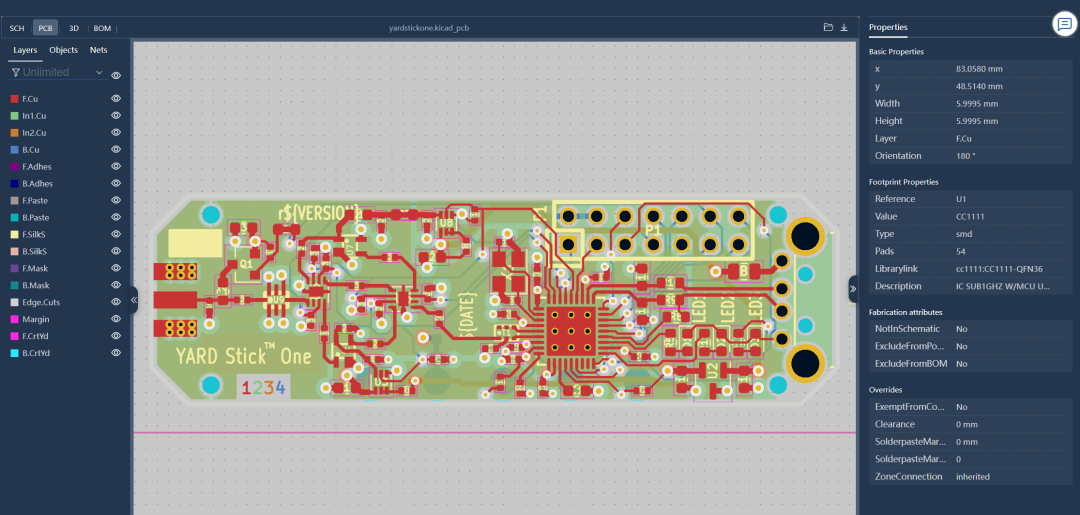Open the chat bubble button

(1064, 24)
